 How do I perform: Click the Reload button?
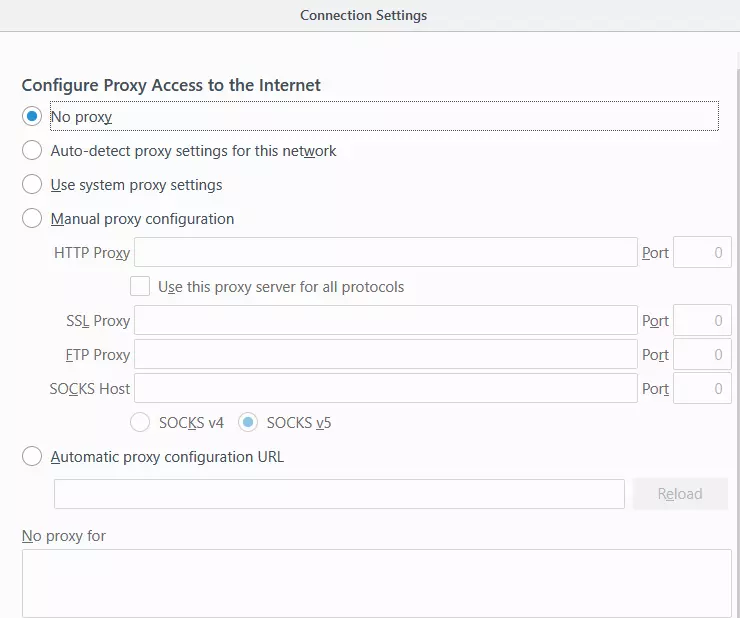(x=680, y=494)
